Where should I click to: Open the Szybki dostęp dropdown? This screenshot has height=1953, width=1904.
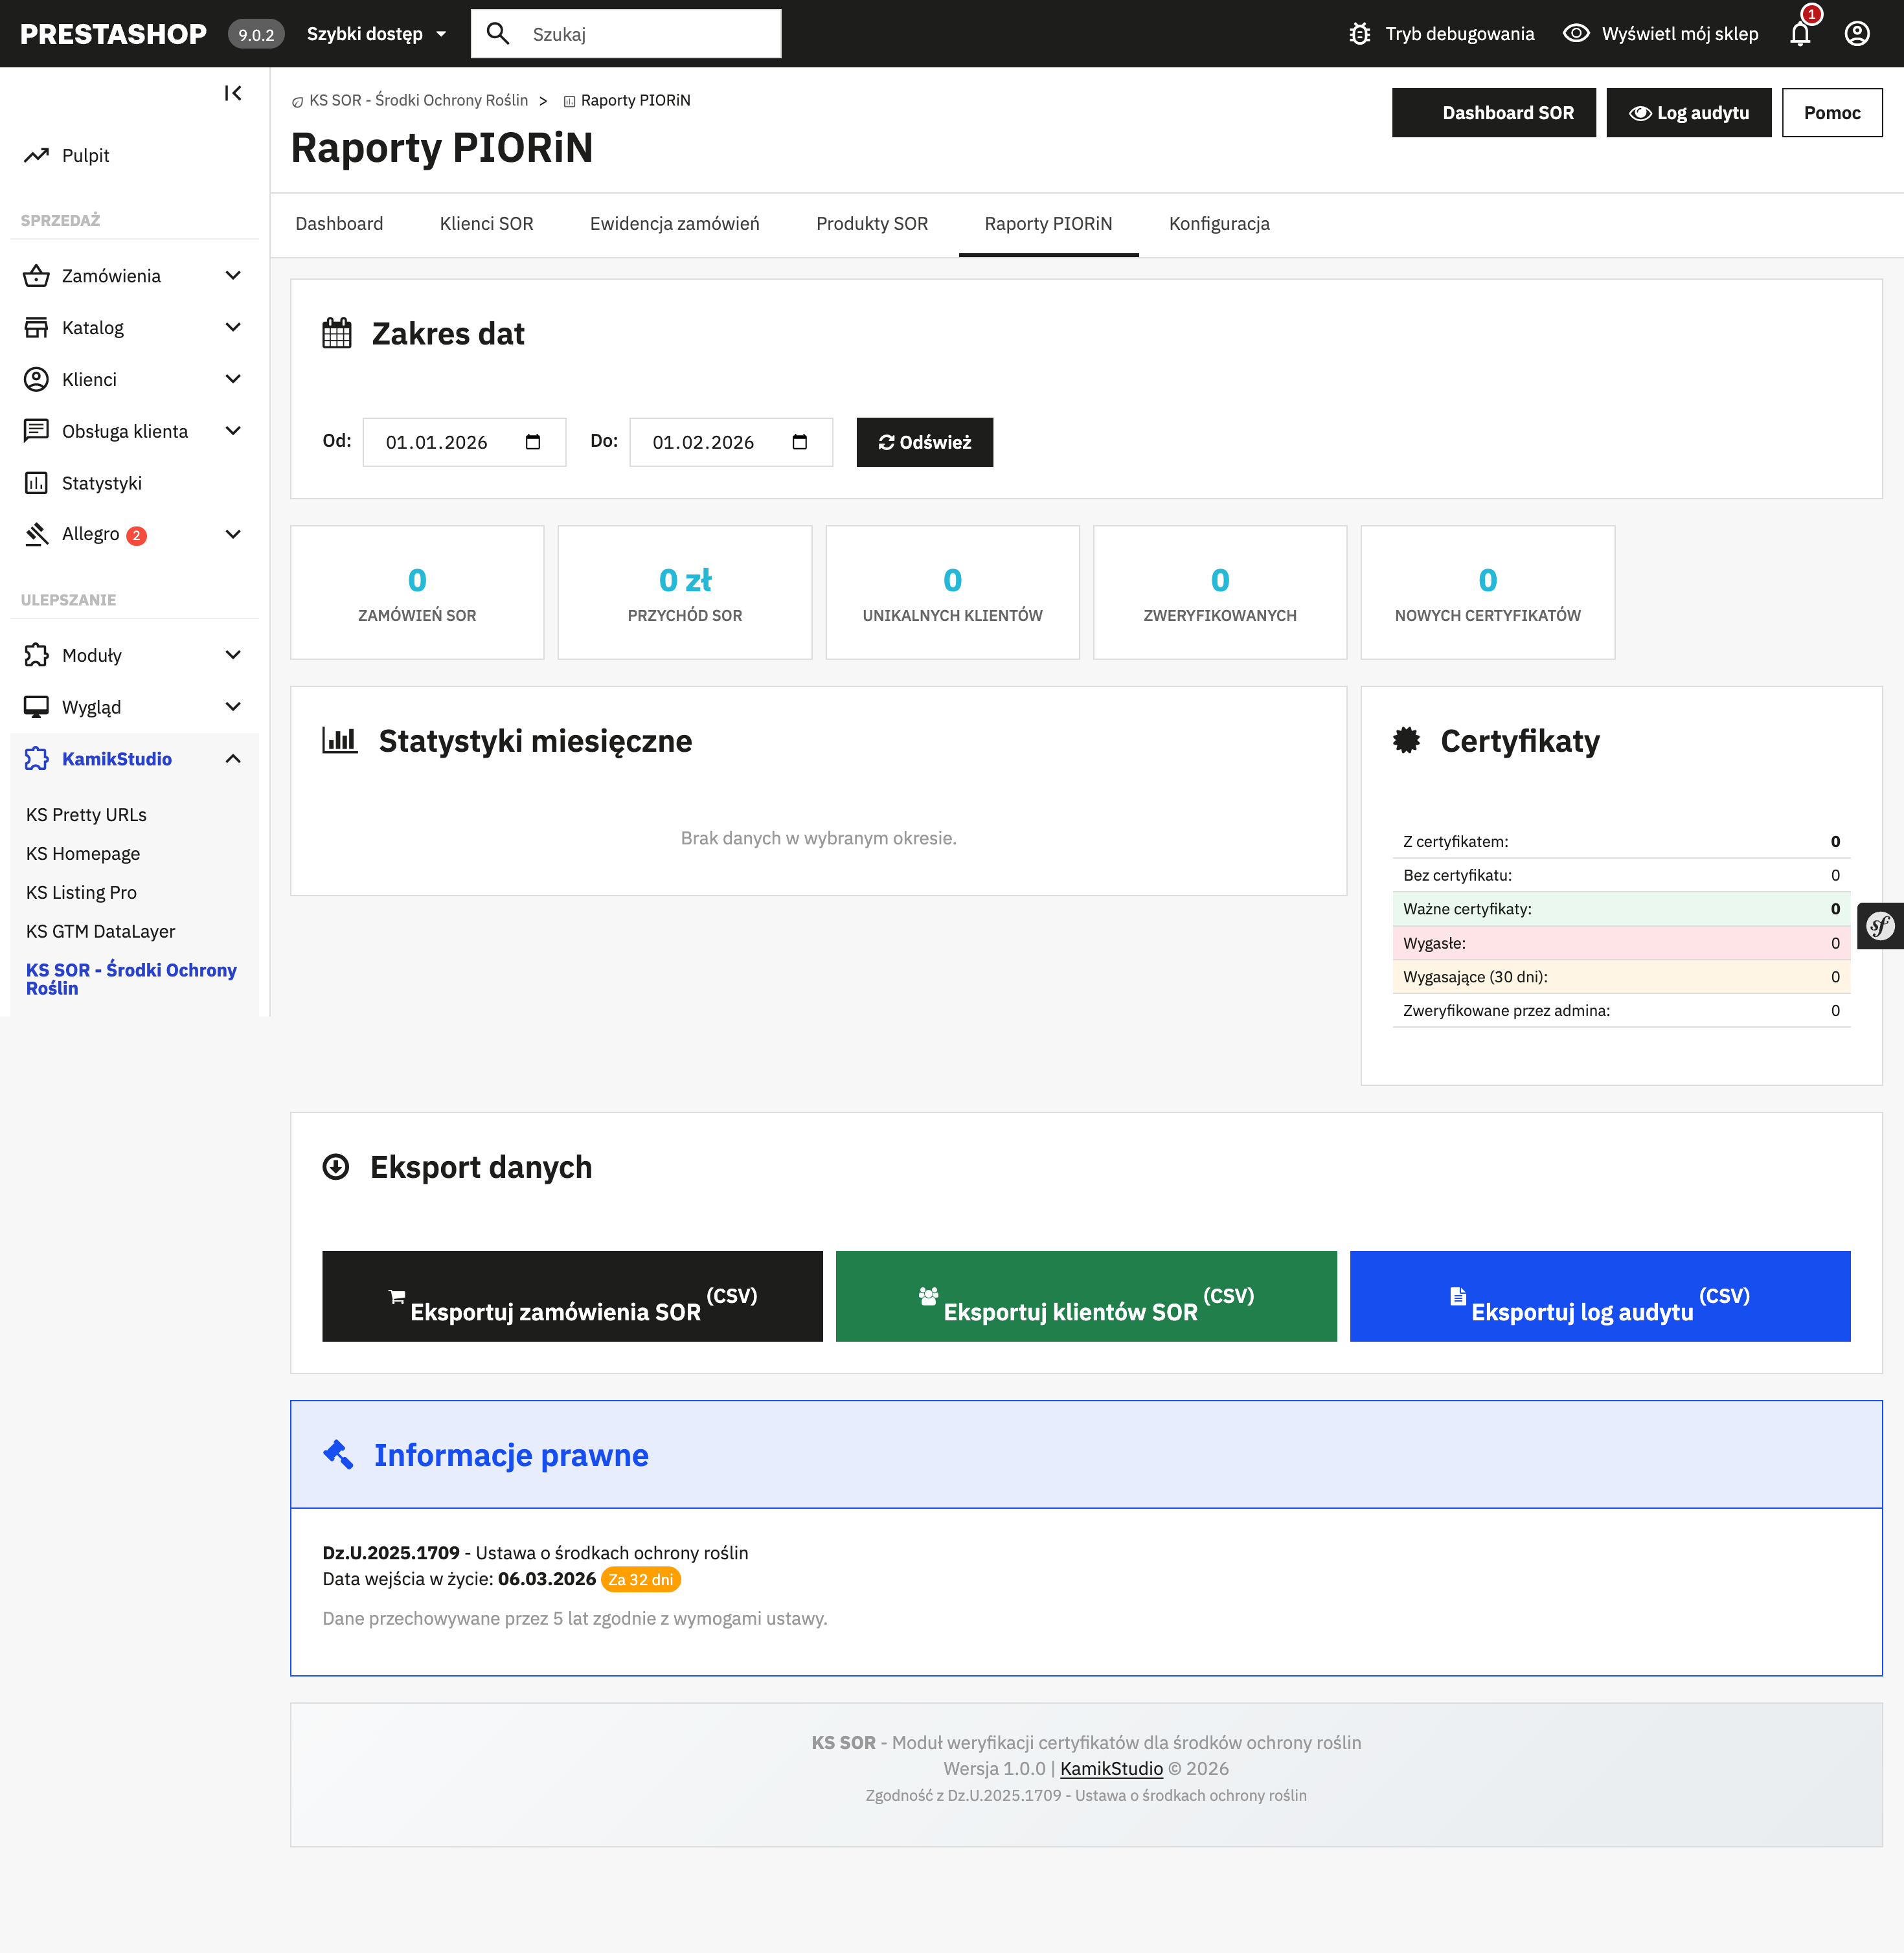(376, 34)
